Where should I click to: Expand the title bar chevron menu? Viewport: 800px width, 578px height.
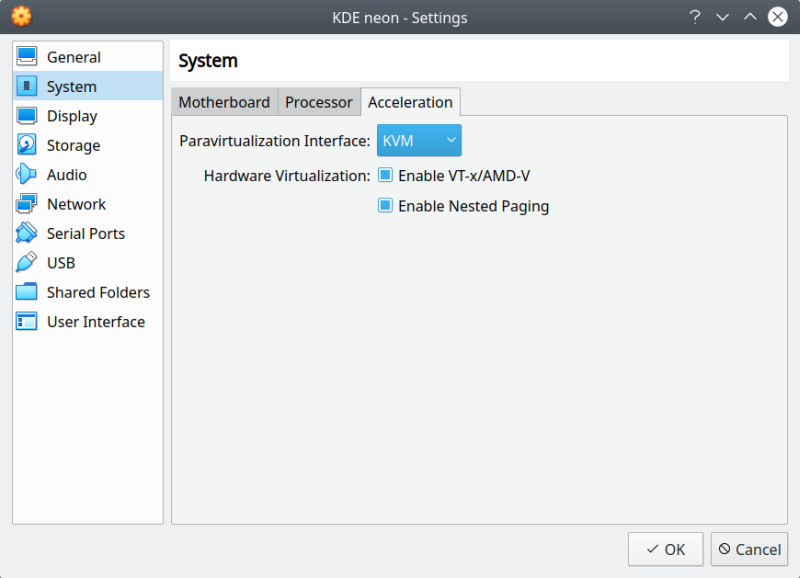coord(722,17)
